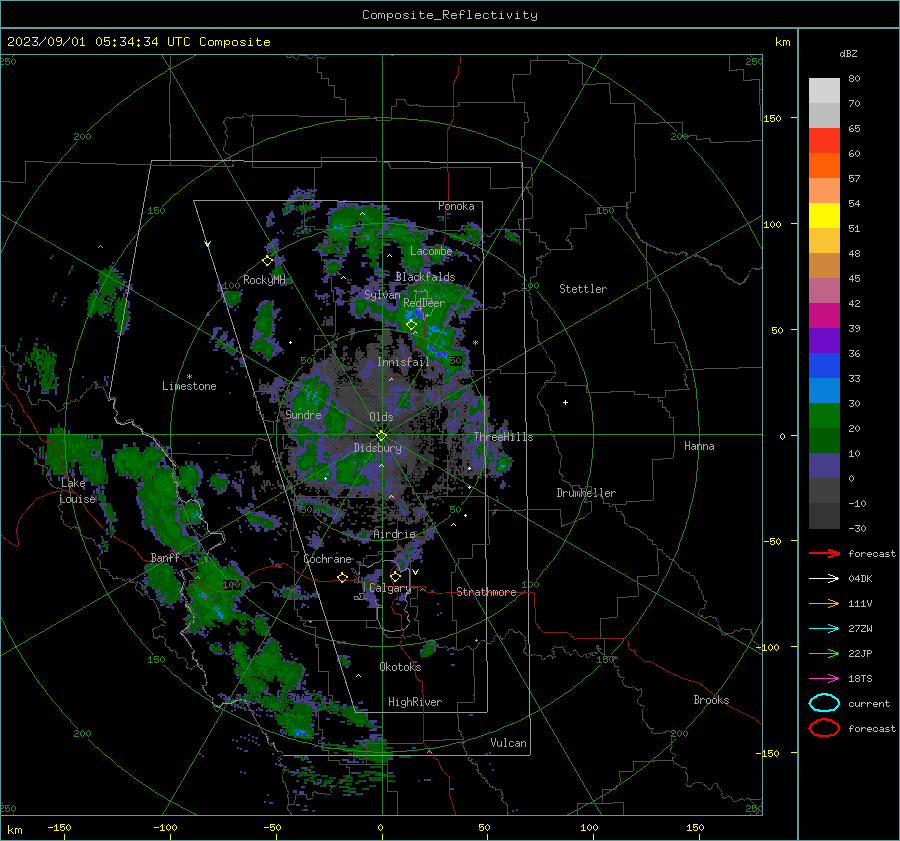Click the yellow diamond marker near Cochrane
Image resolution: width=900 pixels, height=841 pixels.
[343, 578]
